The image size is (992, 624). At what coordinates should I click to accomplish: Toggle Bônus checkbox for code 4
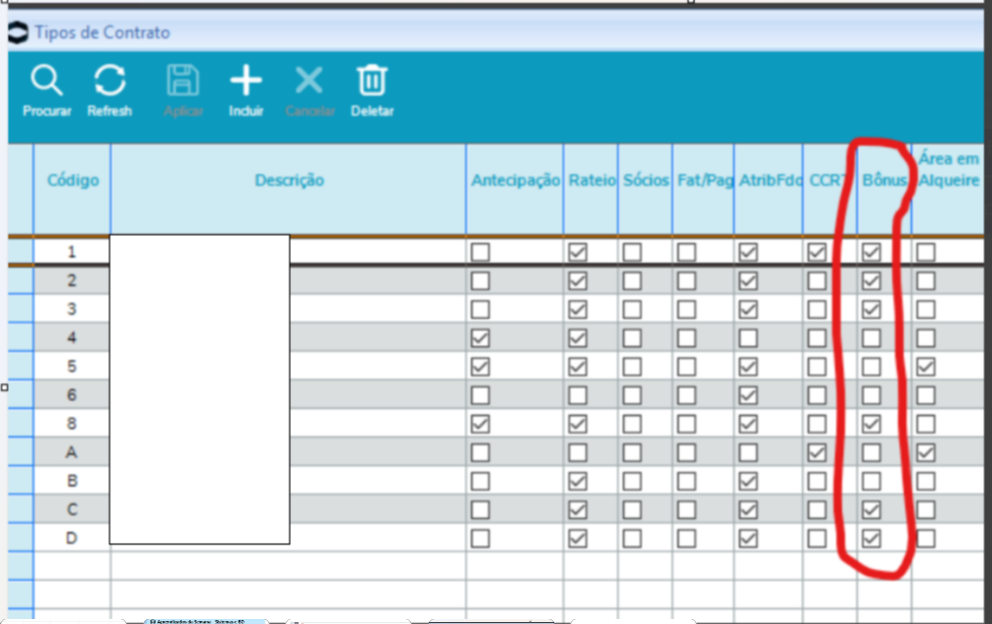point(871,338)
